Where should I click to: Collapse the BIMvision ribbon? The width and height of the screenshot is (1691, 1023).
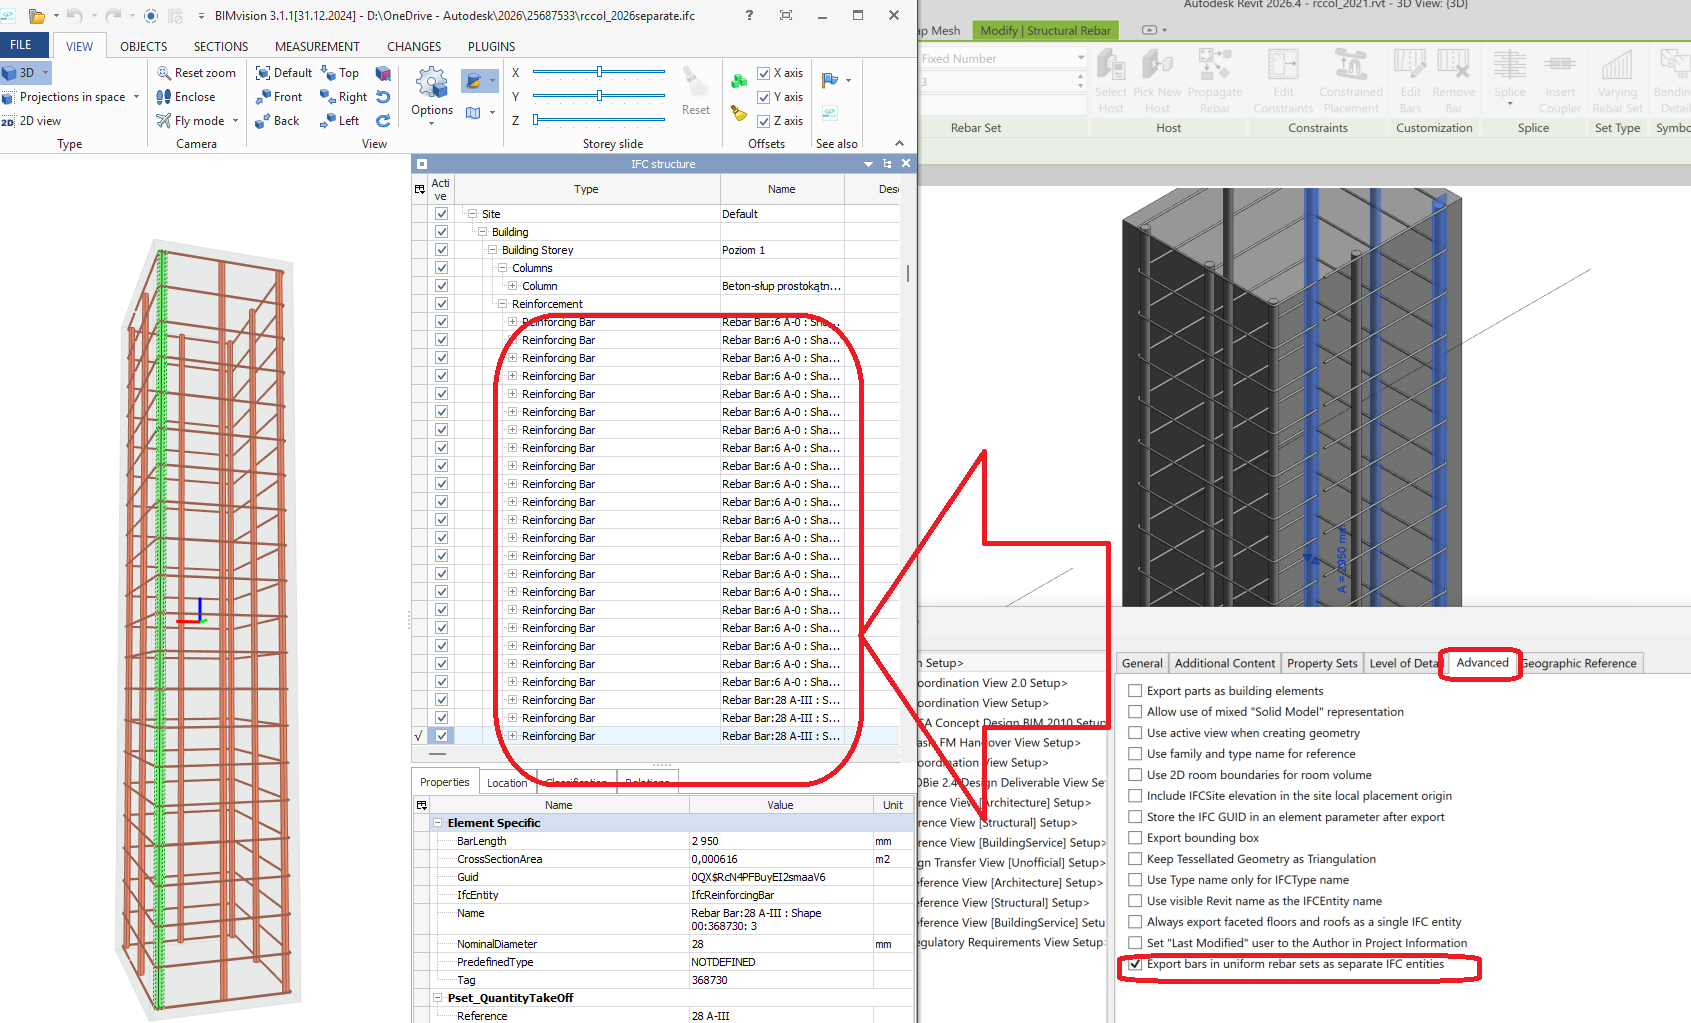click(899, 144)
